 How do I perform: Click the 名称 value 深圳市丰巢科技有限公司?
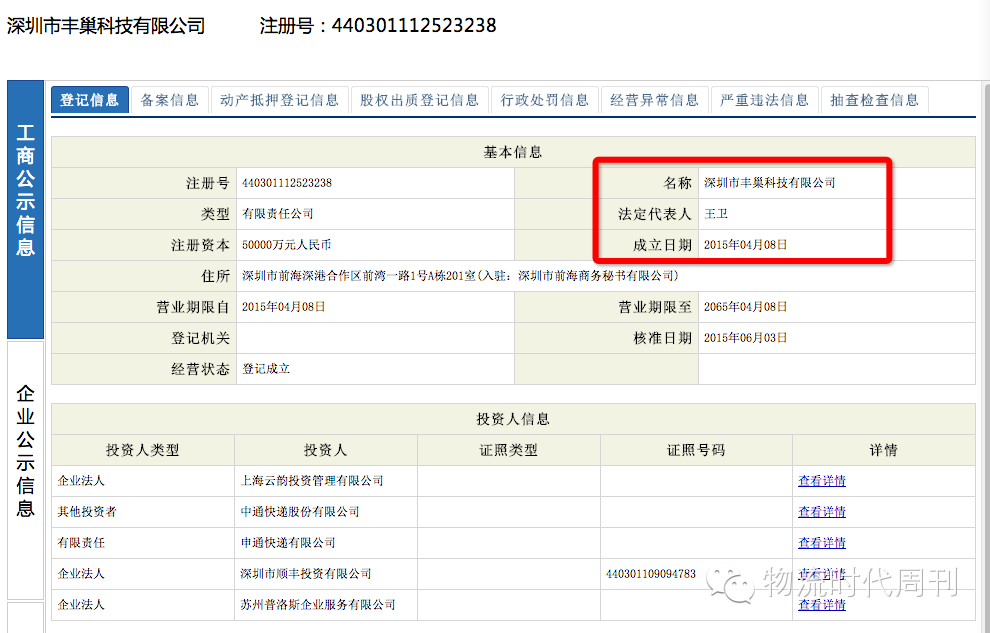(x=770, y=183)
